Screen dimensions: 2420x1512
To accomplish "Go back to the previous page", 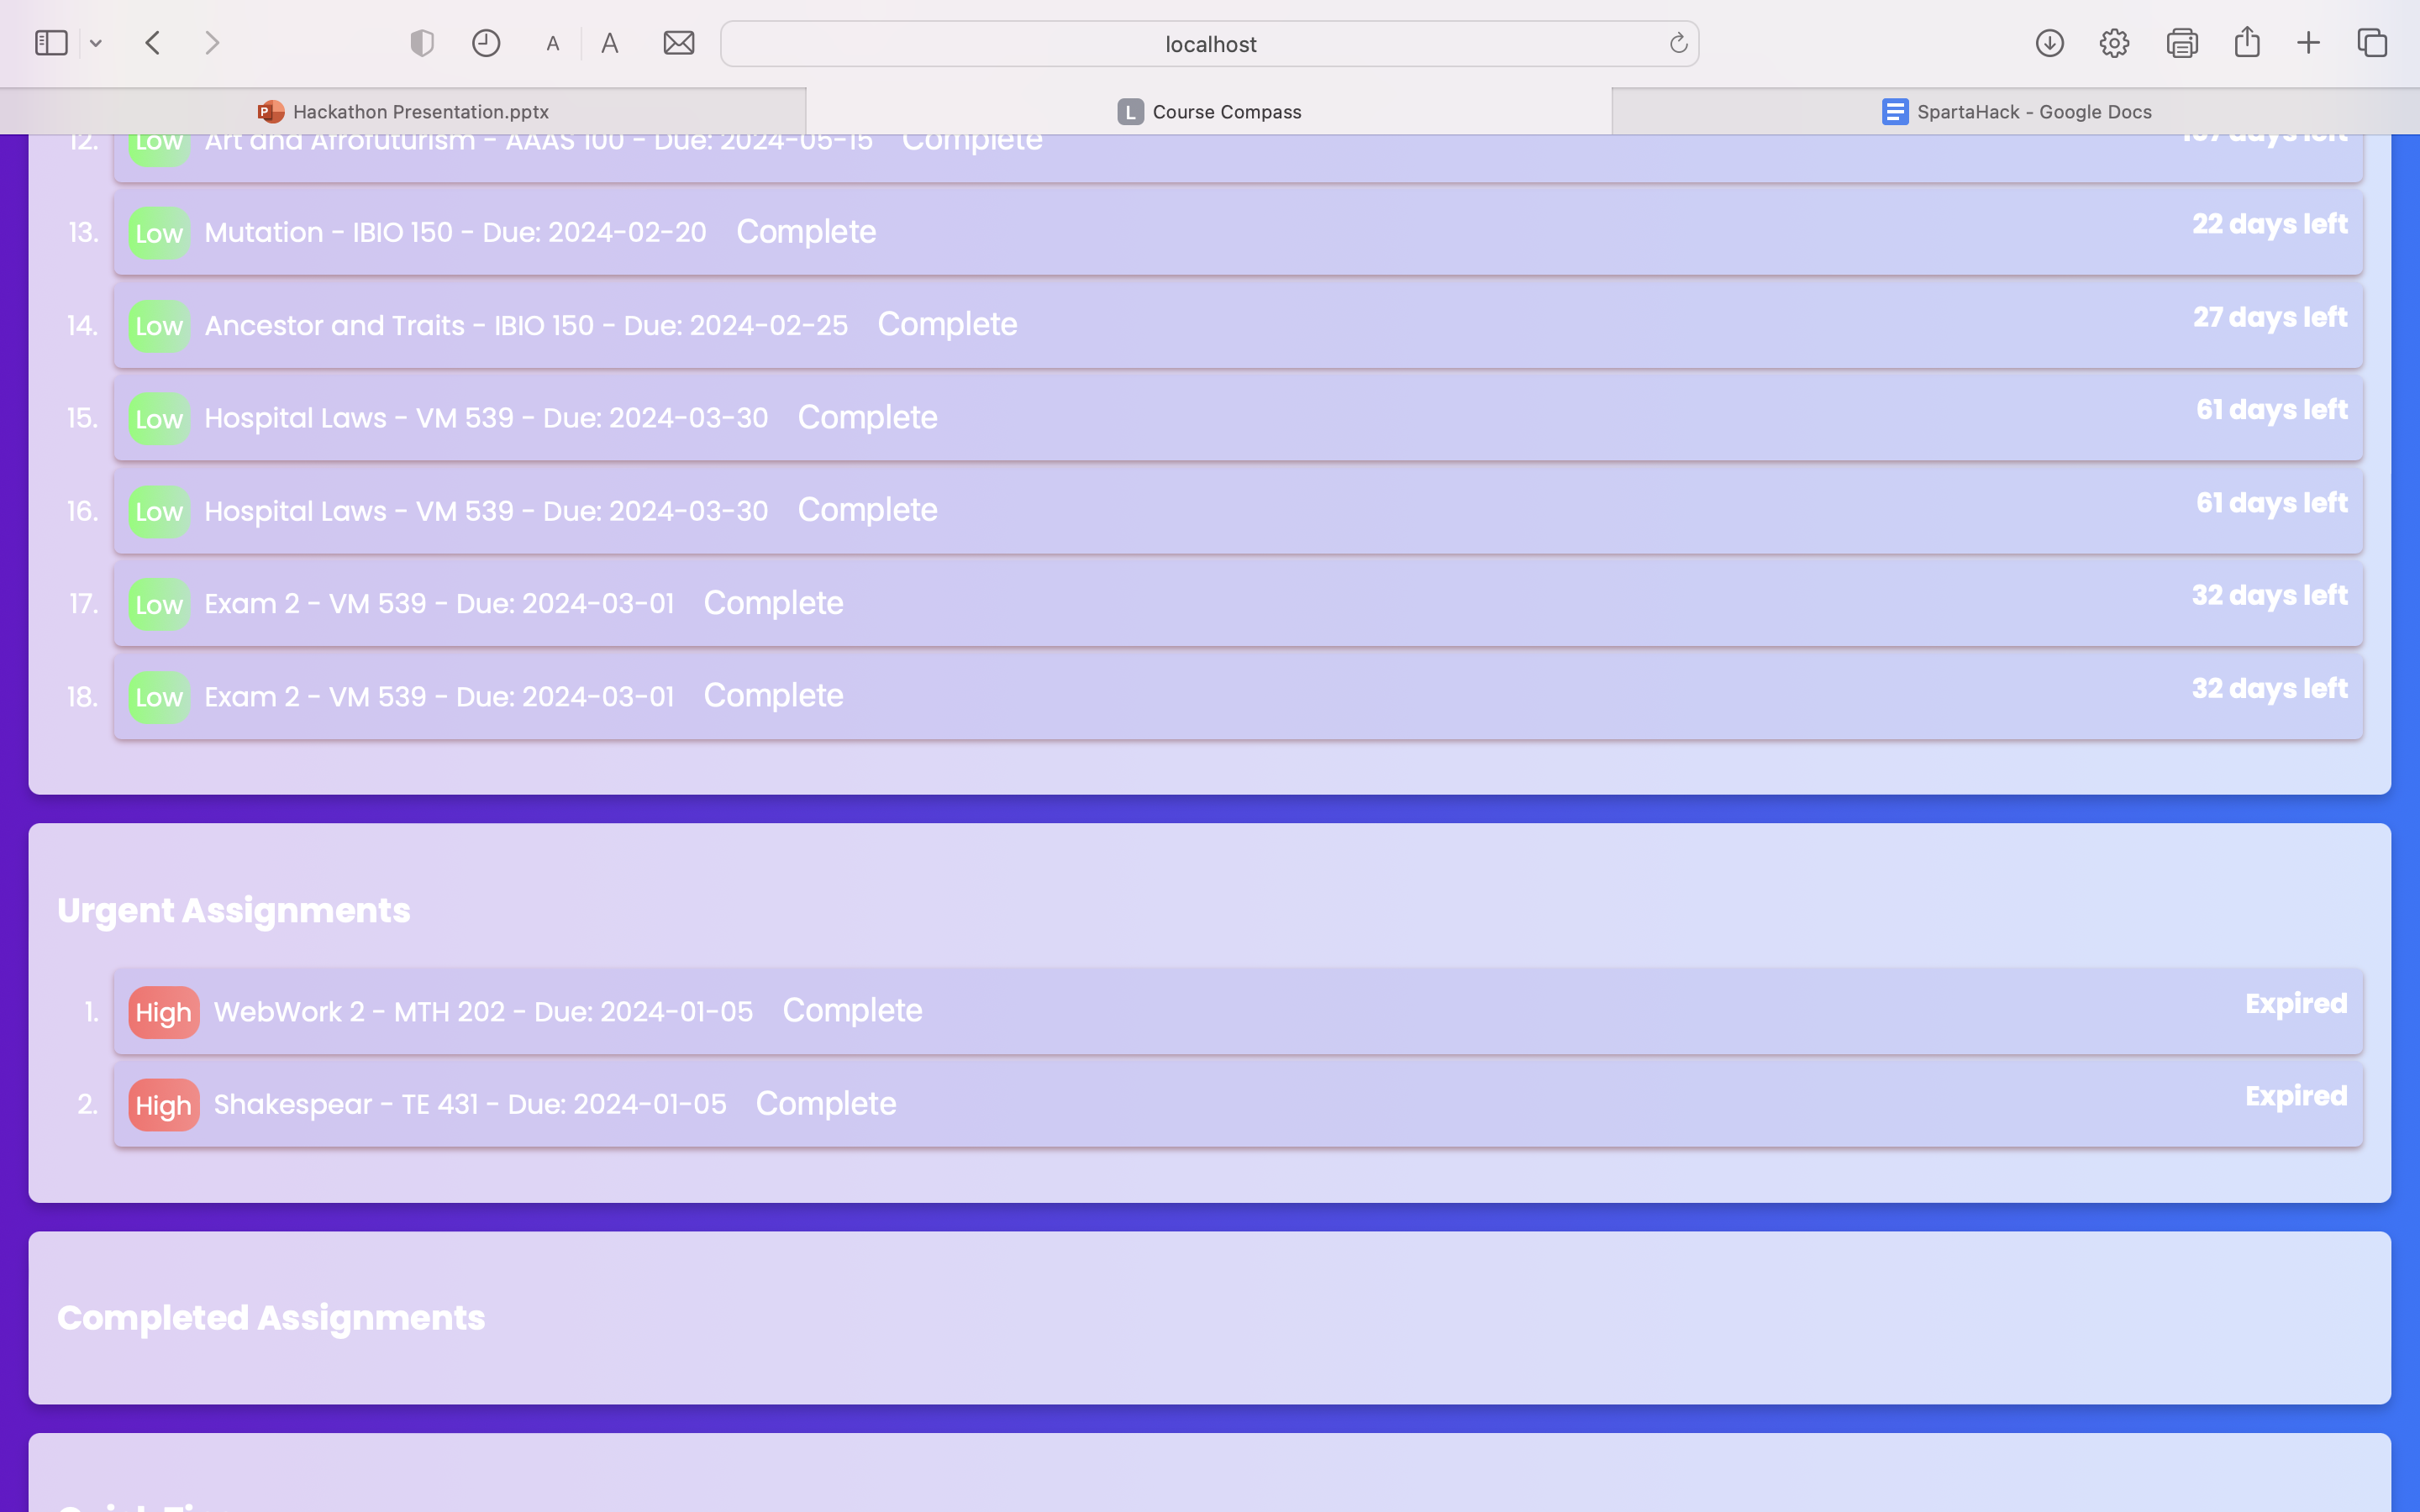I will tap(153, 43).
